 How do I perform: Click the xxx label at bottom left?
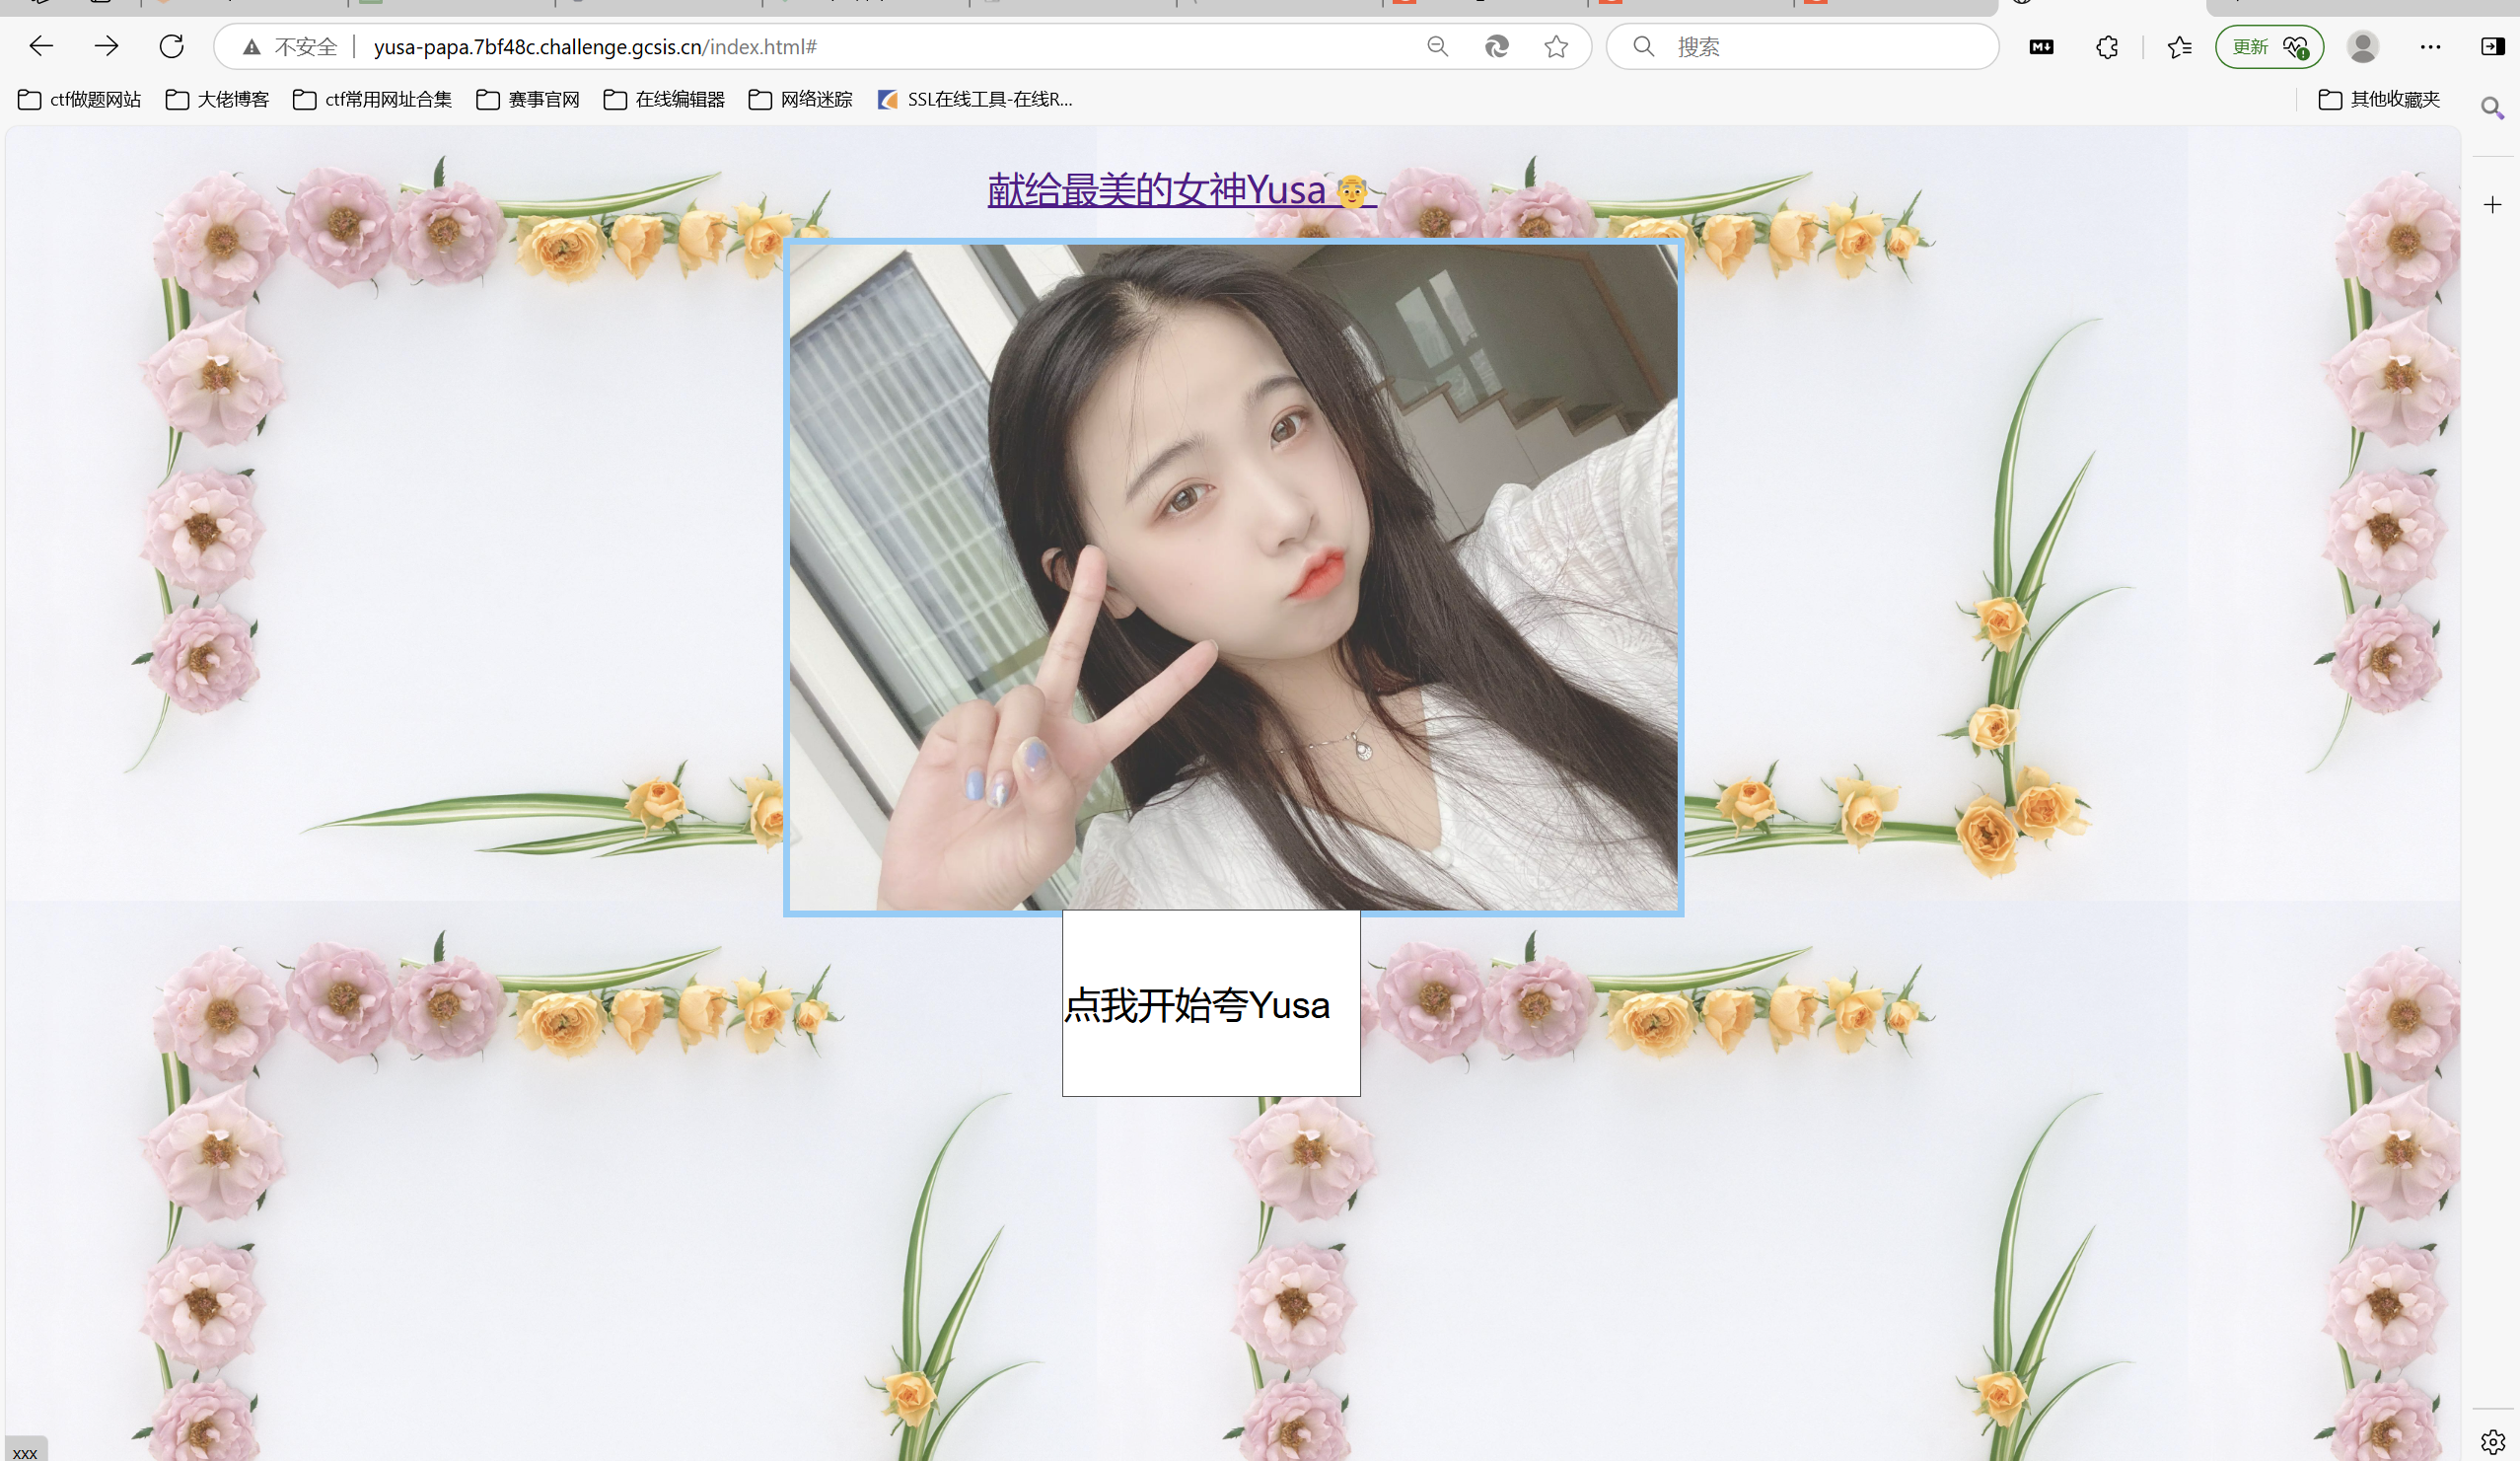(x=25, y=1452)
